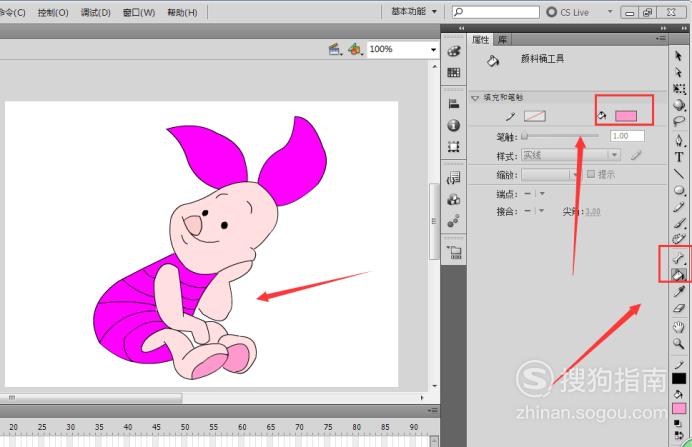Click the search input field

click(496, 12)
